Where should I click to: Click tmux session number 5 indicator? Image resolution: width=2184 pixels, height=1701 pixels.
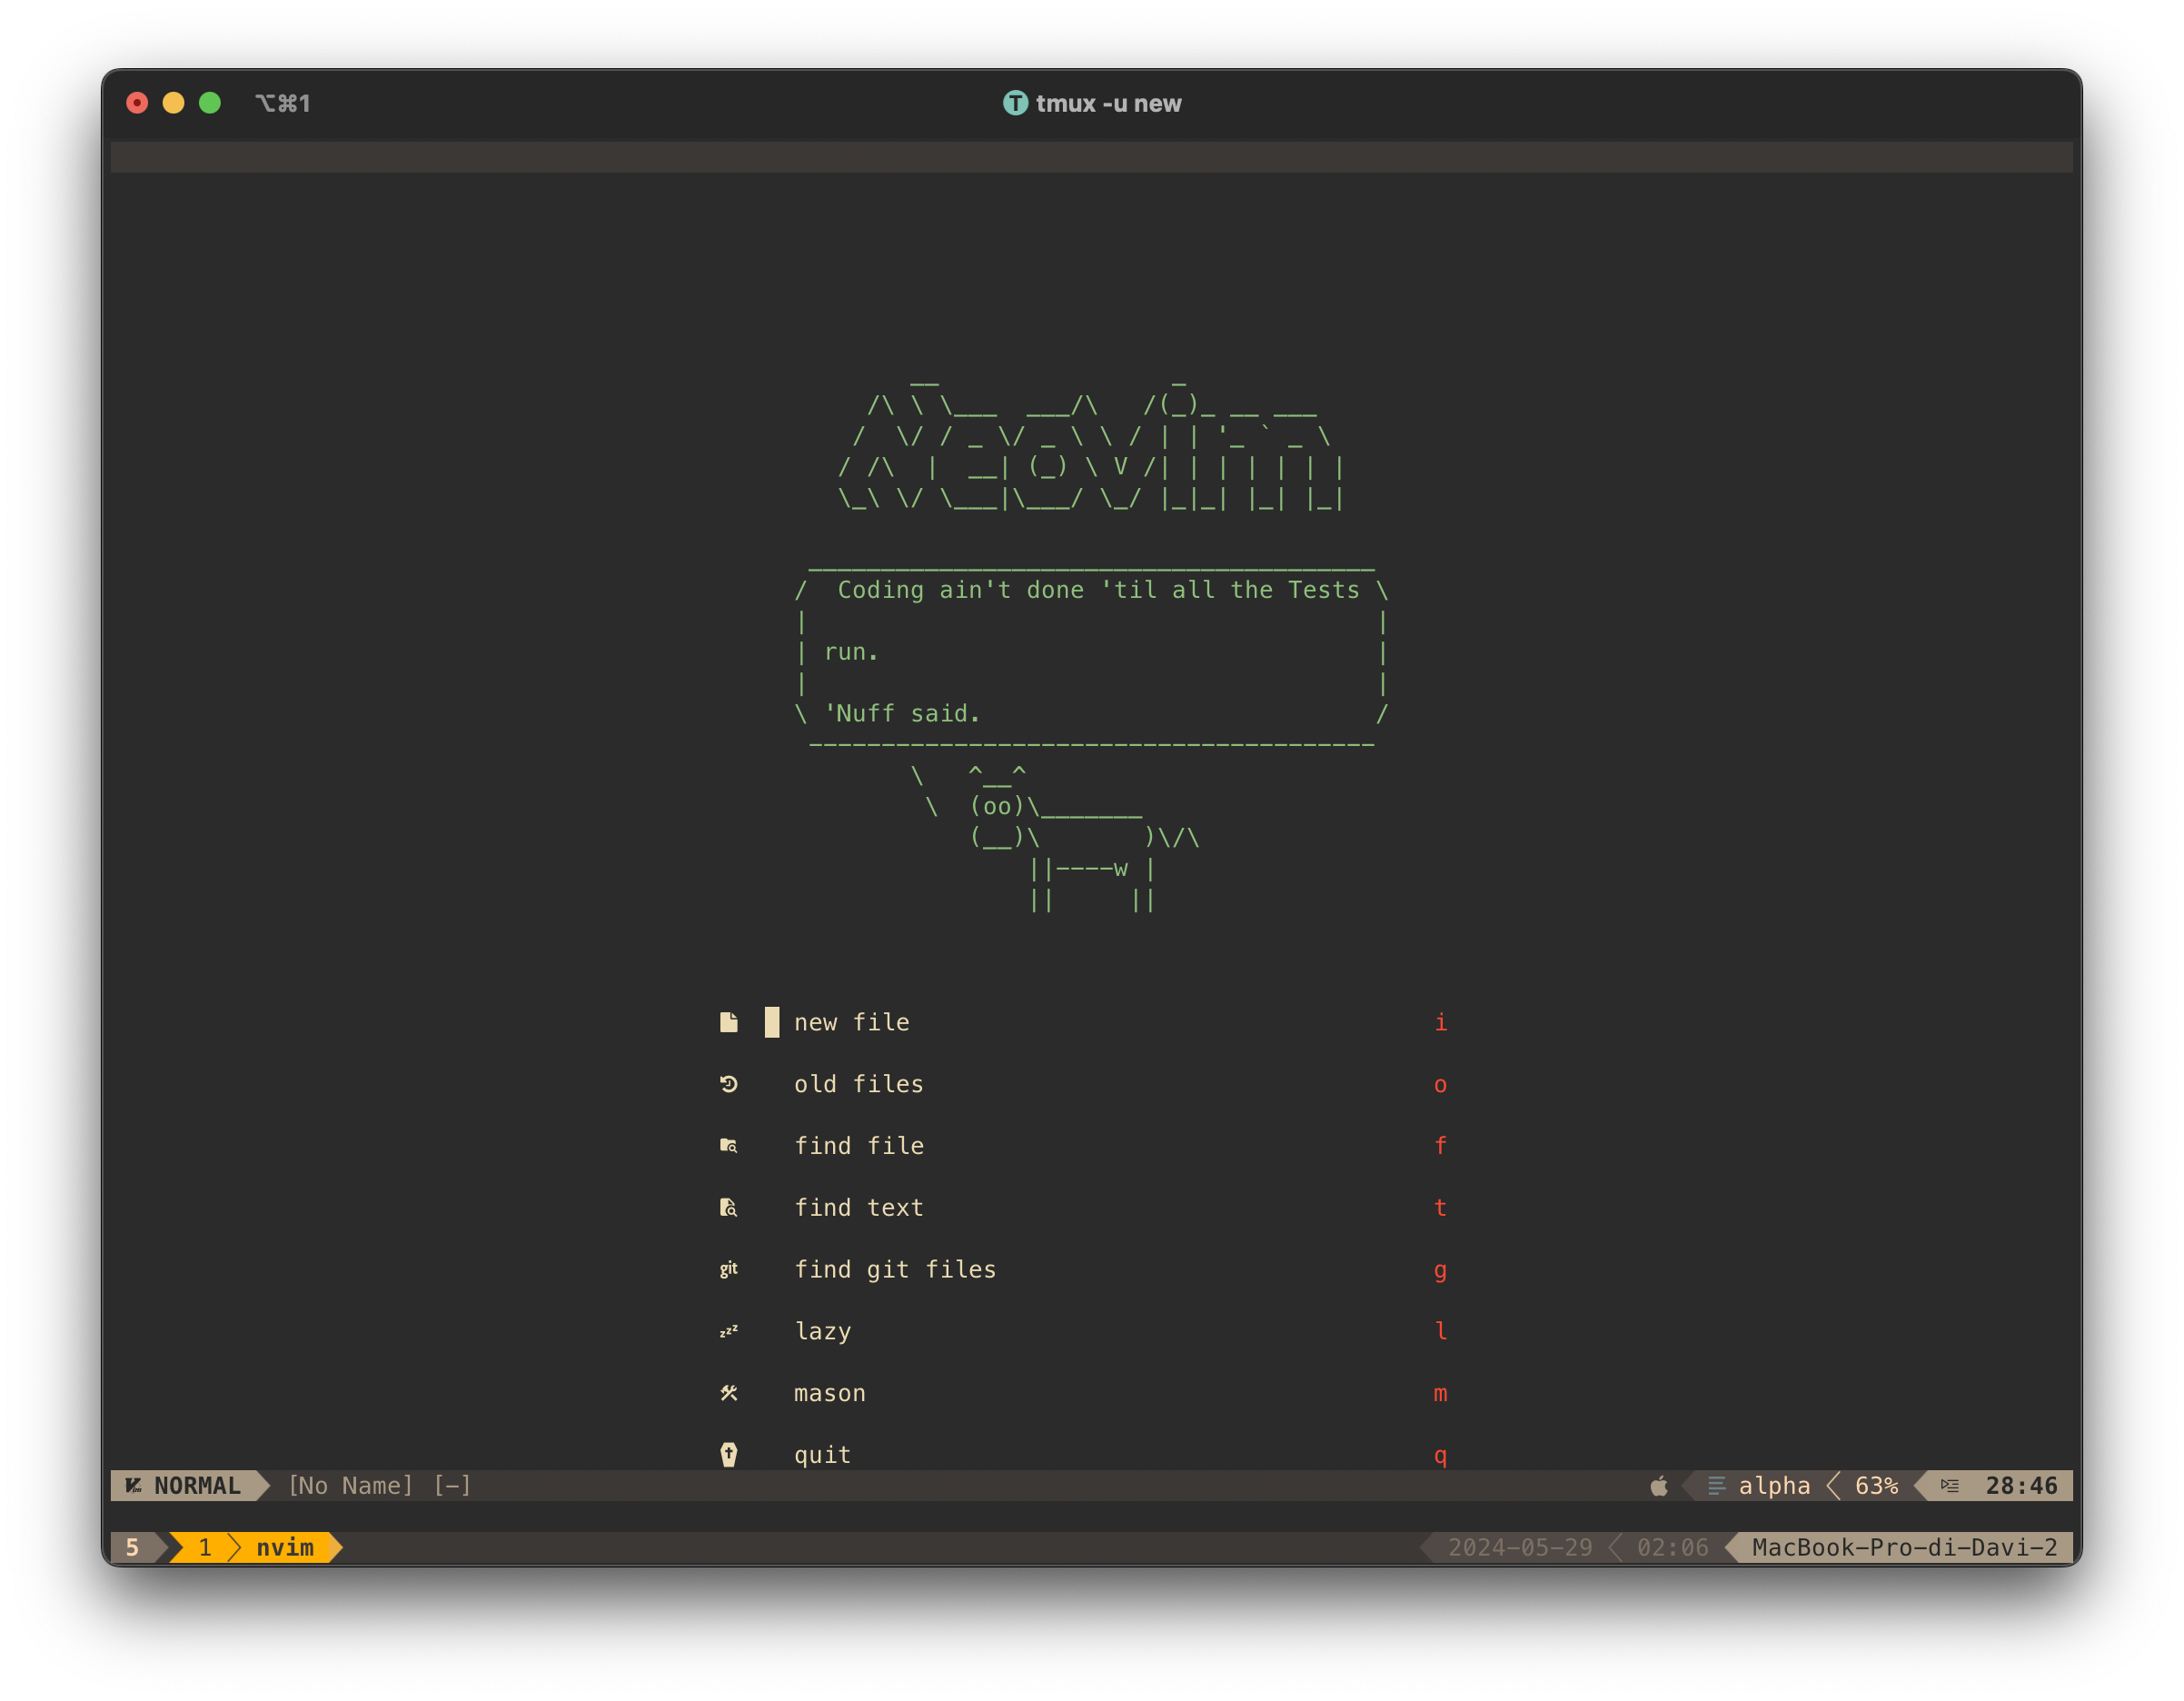(x=132, y=1547)
